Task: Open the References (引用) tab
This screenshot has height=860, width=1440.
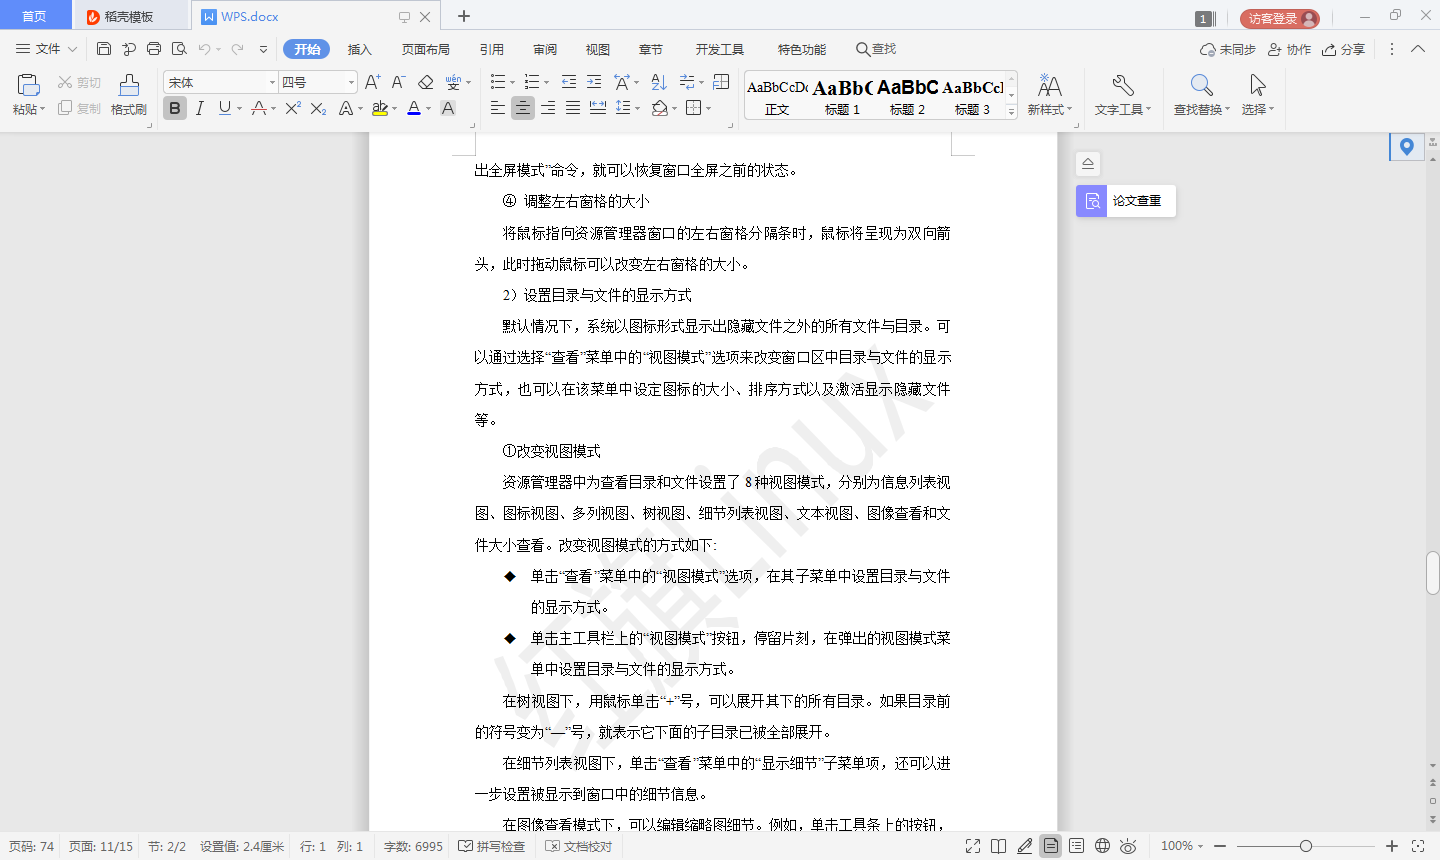Action: pos(492,49)
